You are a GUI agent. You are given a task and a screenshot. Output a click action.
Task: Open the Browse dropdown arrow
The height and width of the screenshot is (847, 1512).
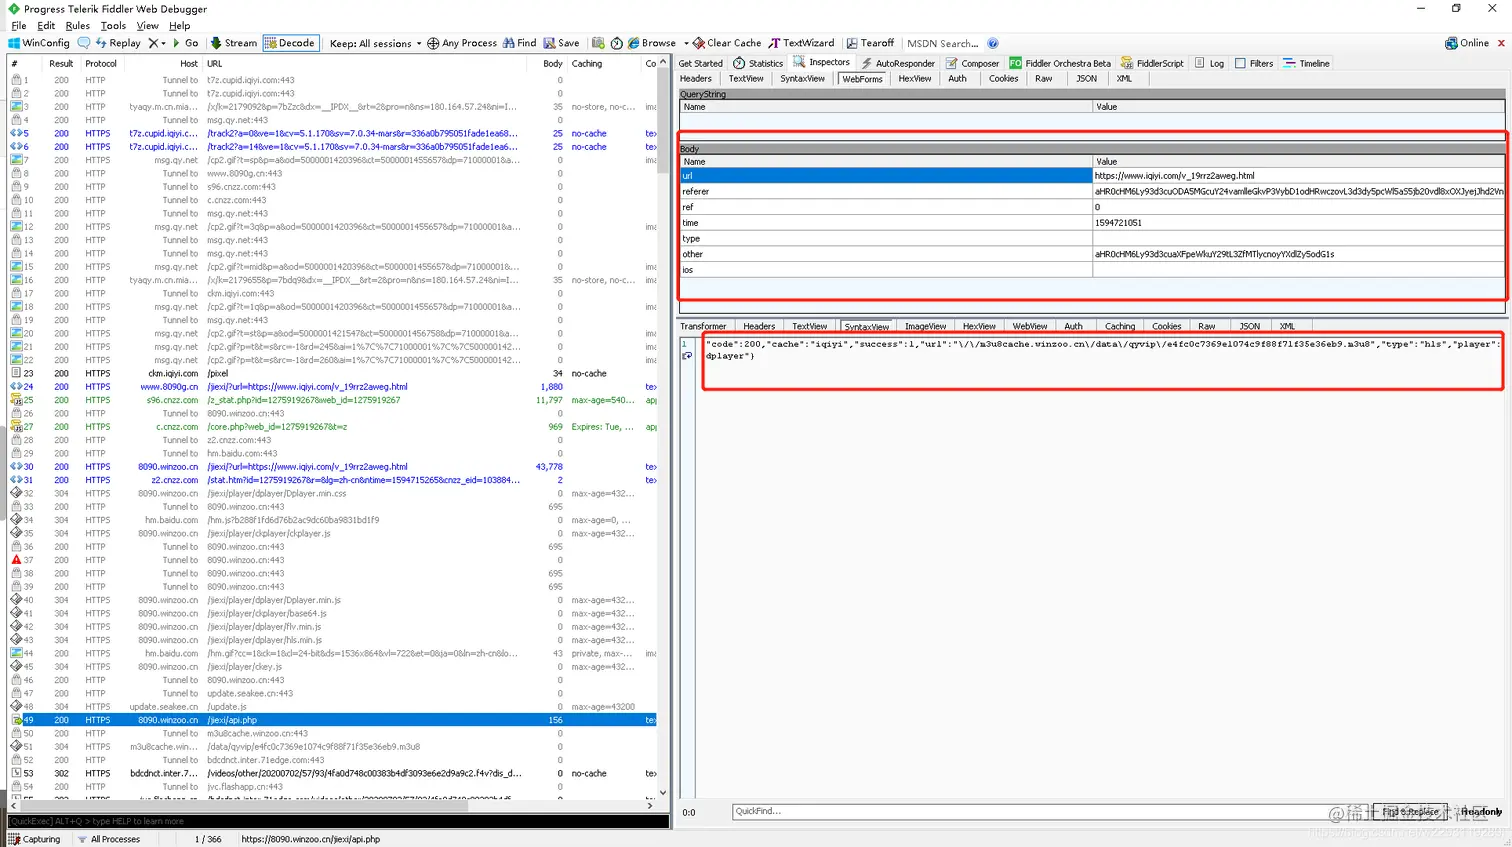point(686,43)
